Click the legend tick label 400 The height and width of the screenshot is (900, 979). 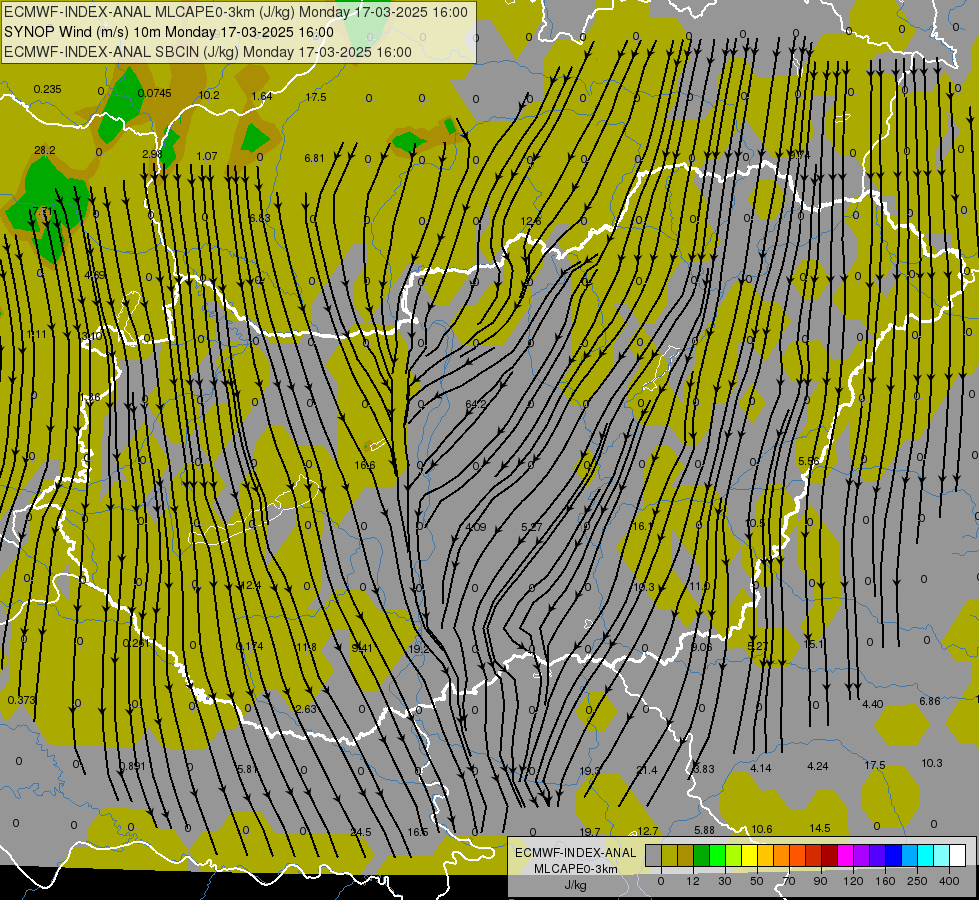(x=949, y=881)
